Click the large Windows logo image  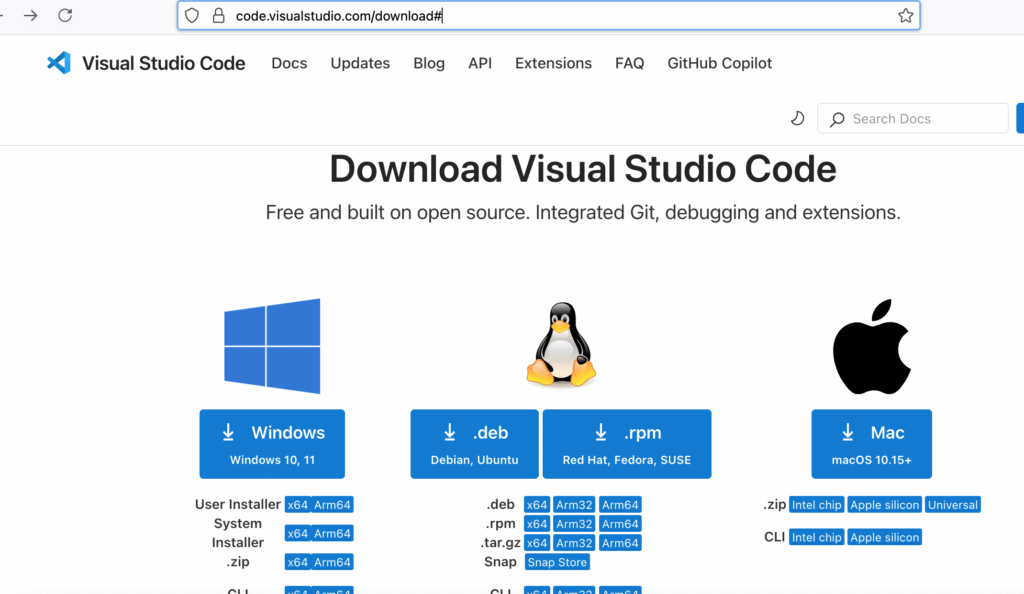pyautogui.click(x=272, y=346)
